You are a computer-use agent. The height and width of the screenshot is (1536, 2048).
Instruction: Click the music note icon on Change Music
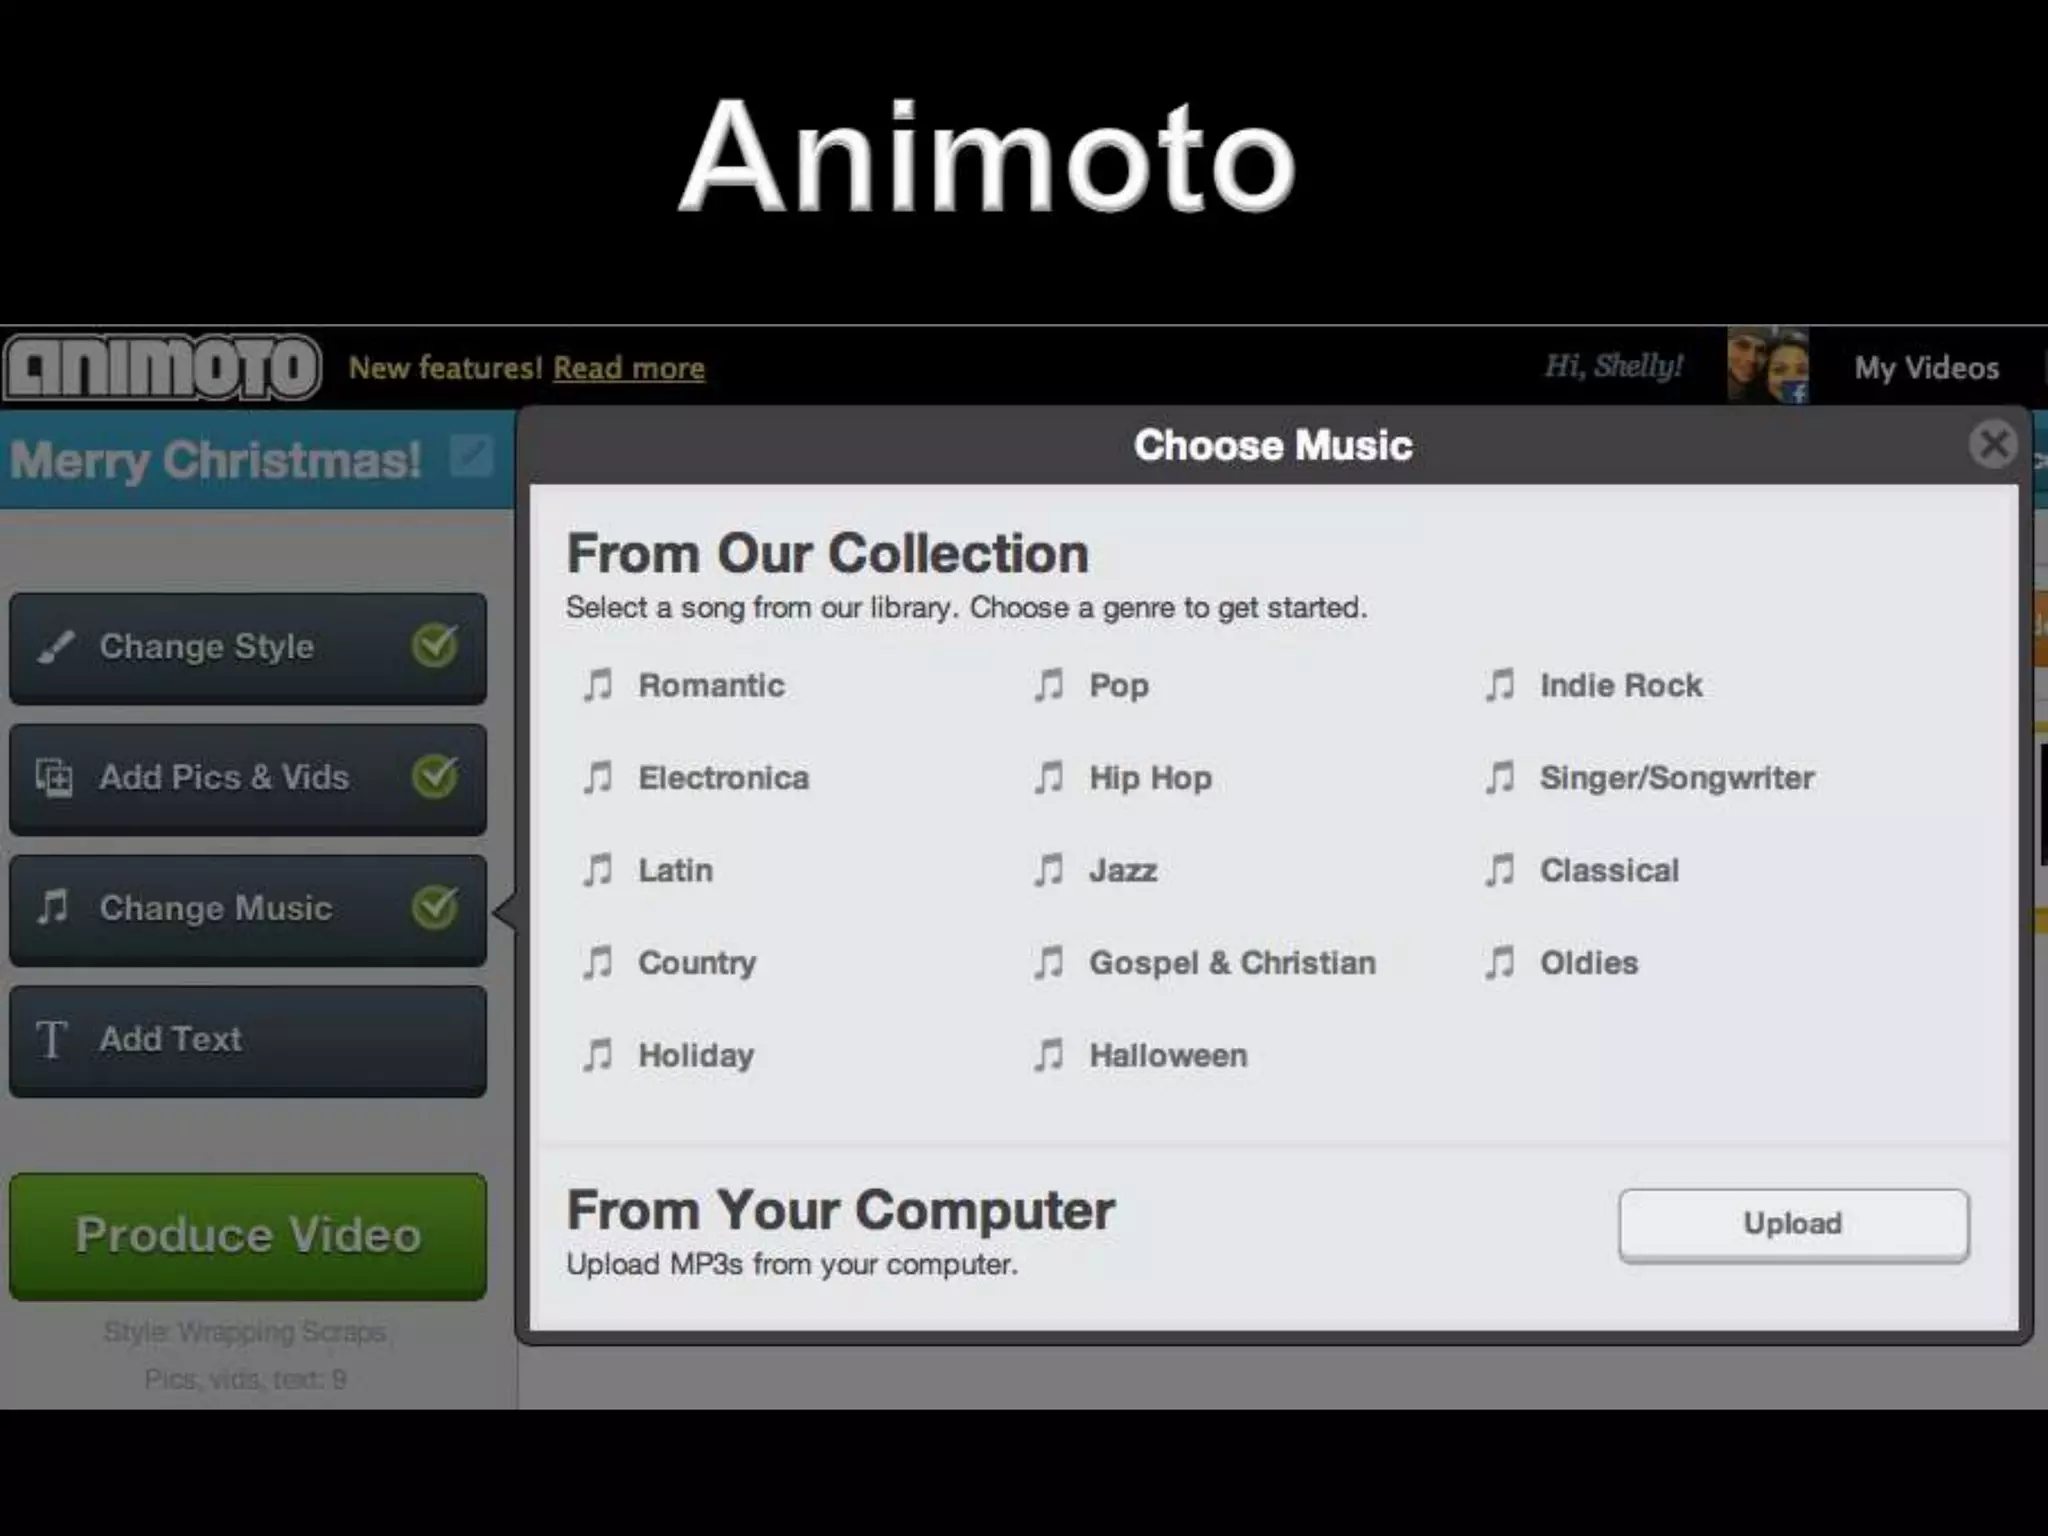[x=53, y=907]
